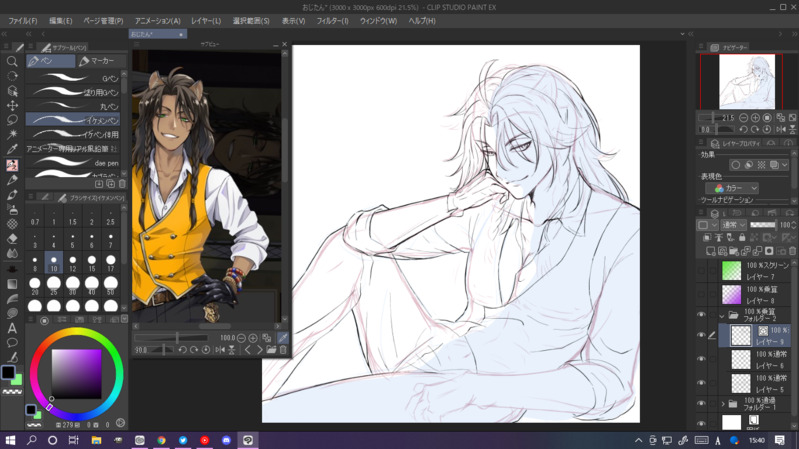Image resolution: width=799 pixels, height=449 pixels.
Task: Choose brush size 12
Action: click(73, 263)
